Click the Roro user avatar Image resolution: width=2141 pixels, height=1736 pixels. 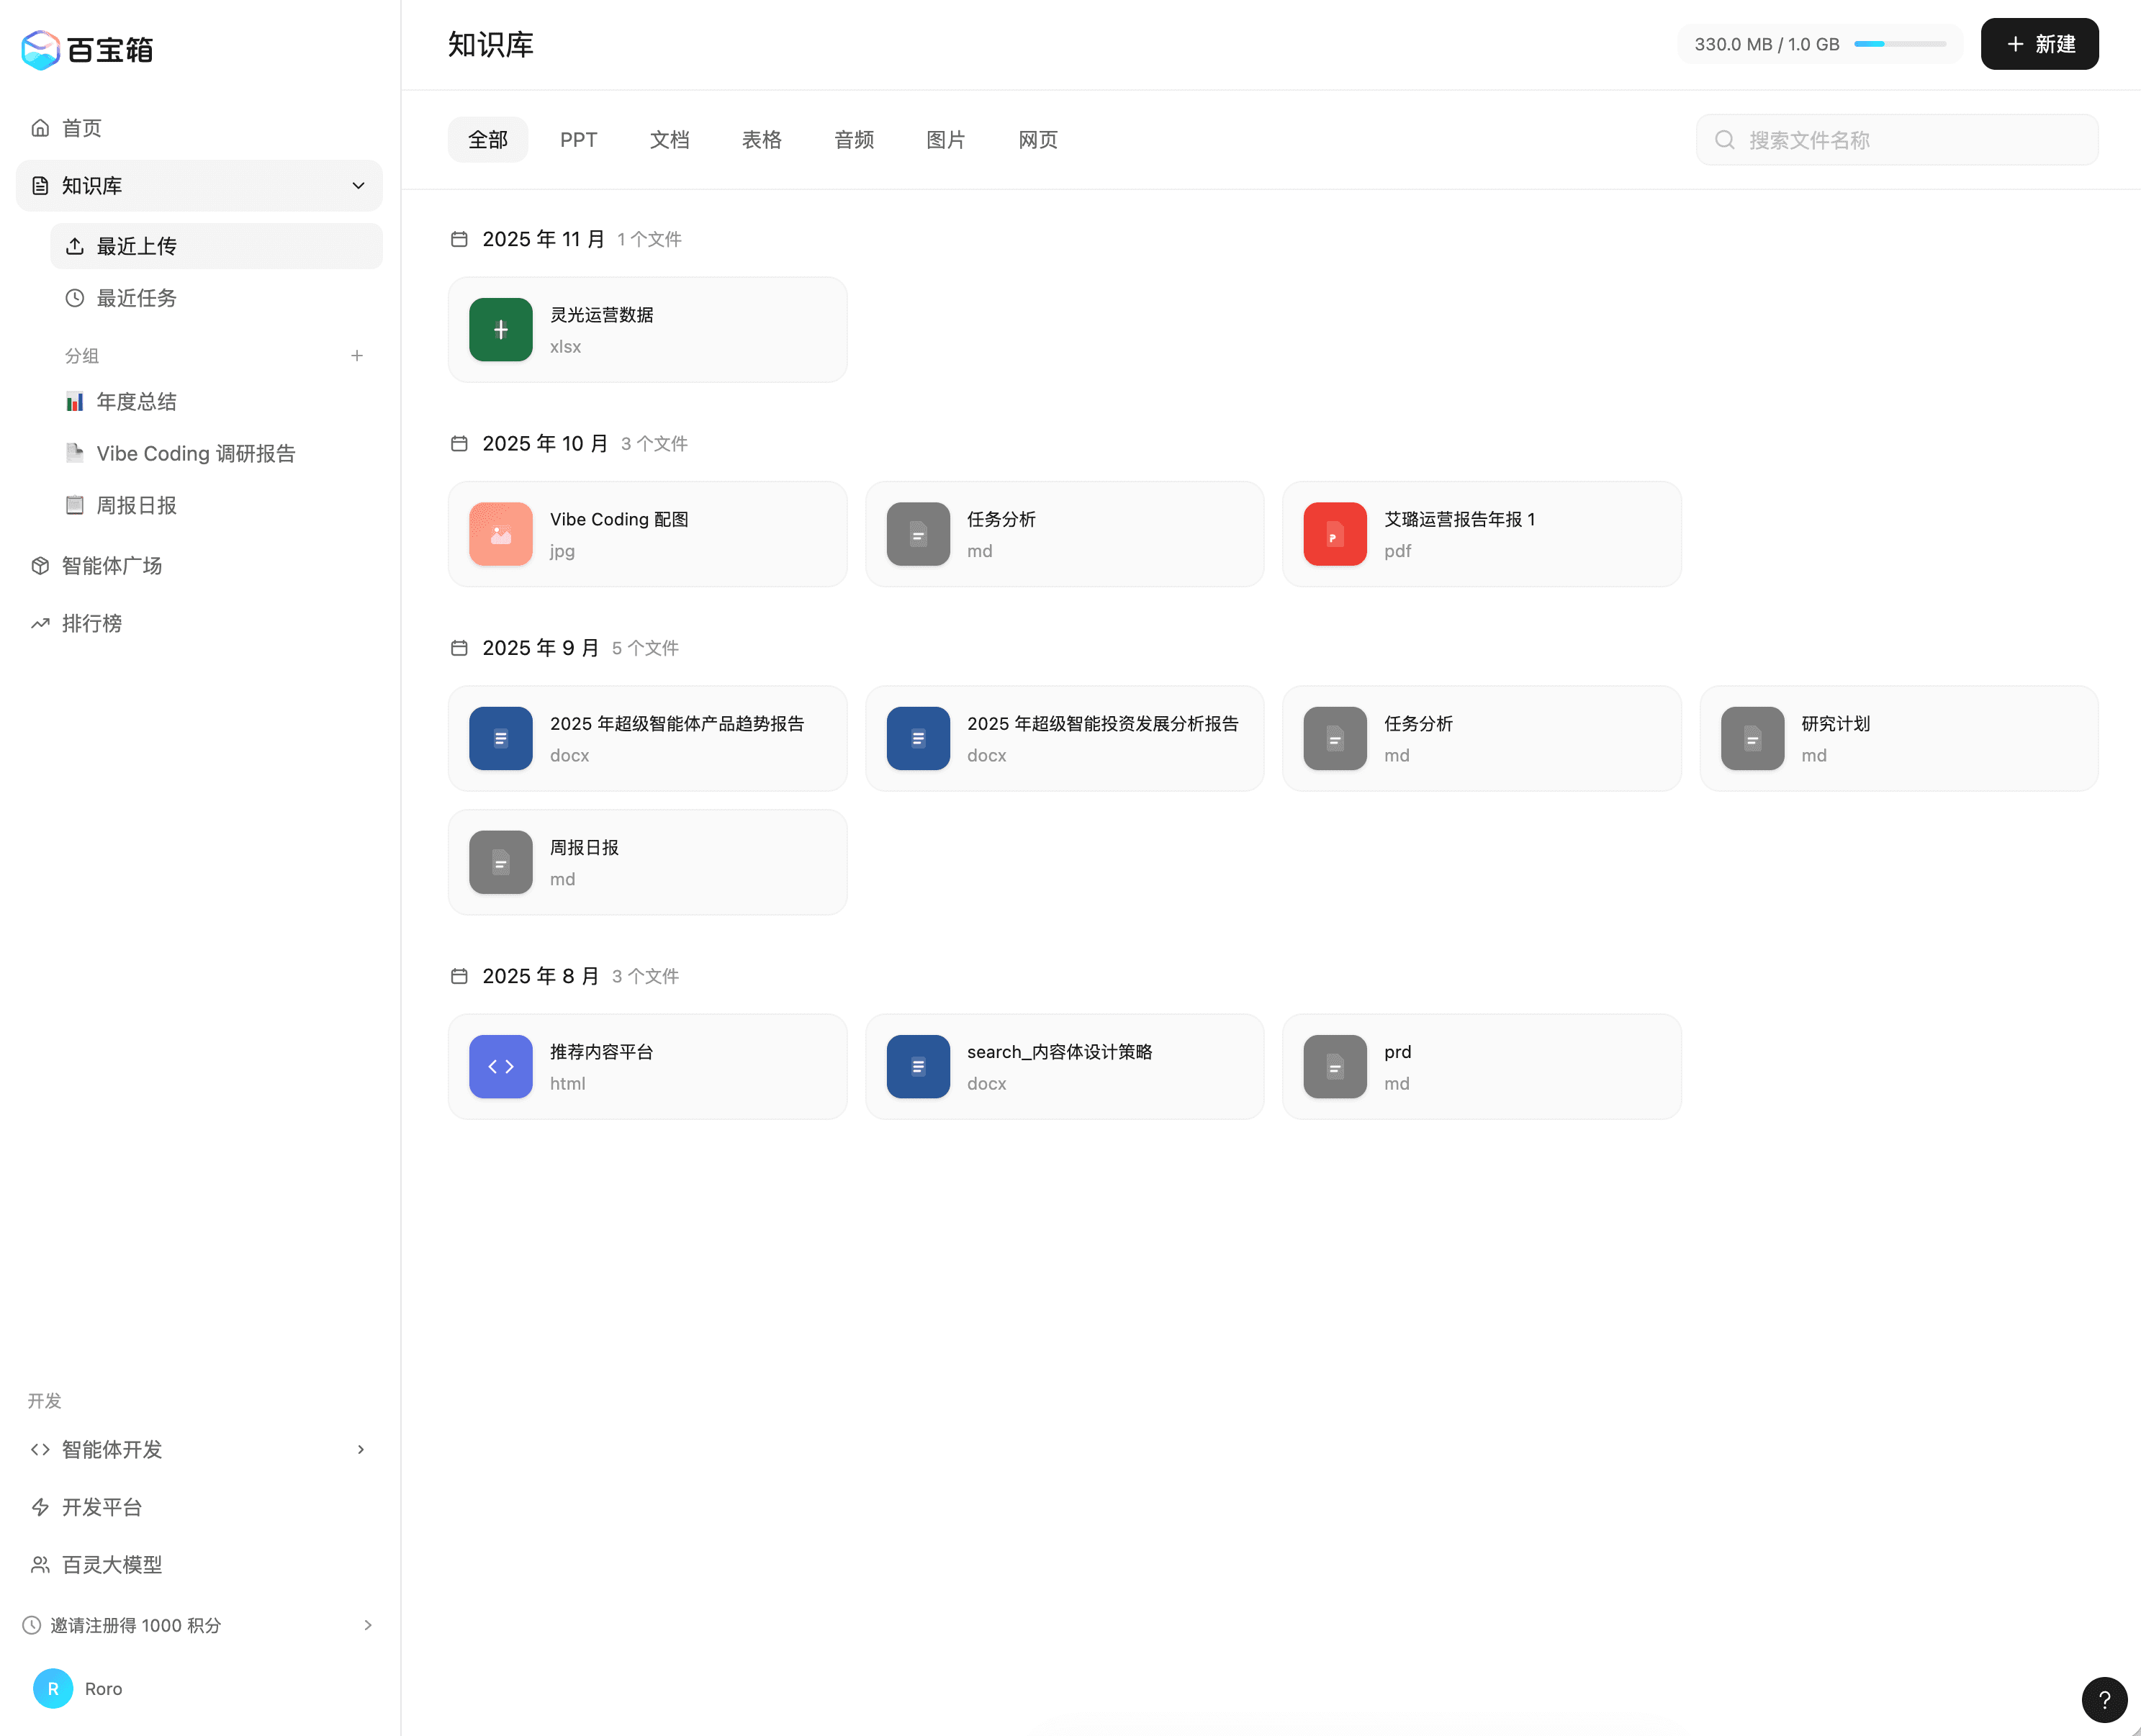[53, 1688]
